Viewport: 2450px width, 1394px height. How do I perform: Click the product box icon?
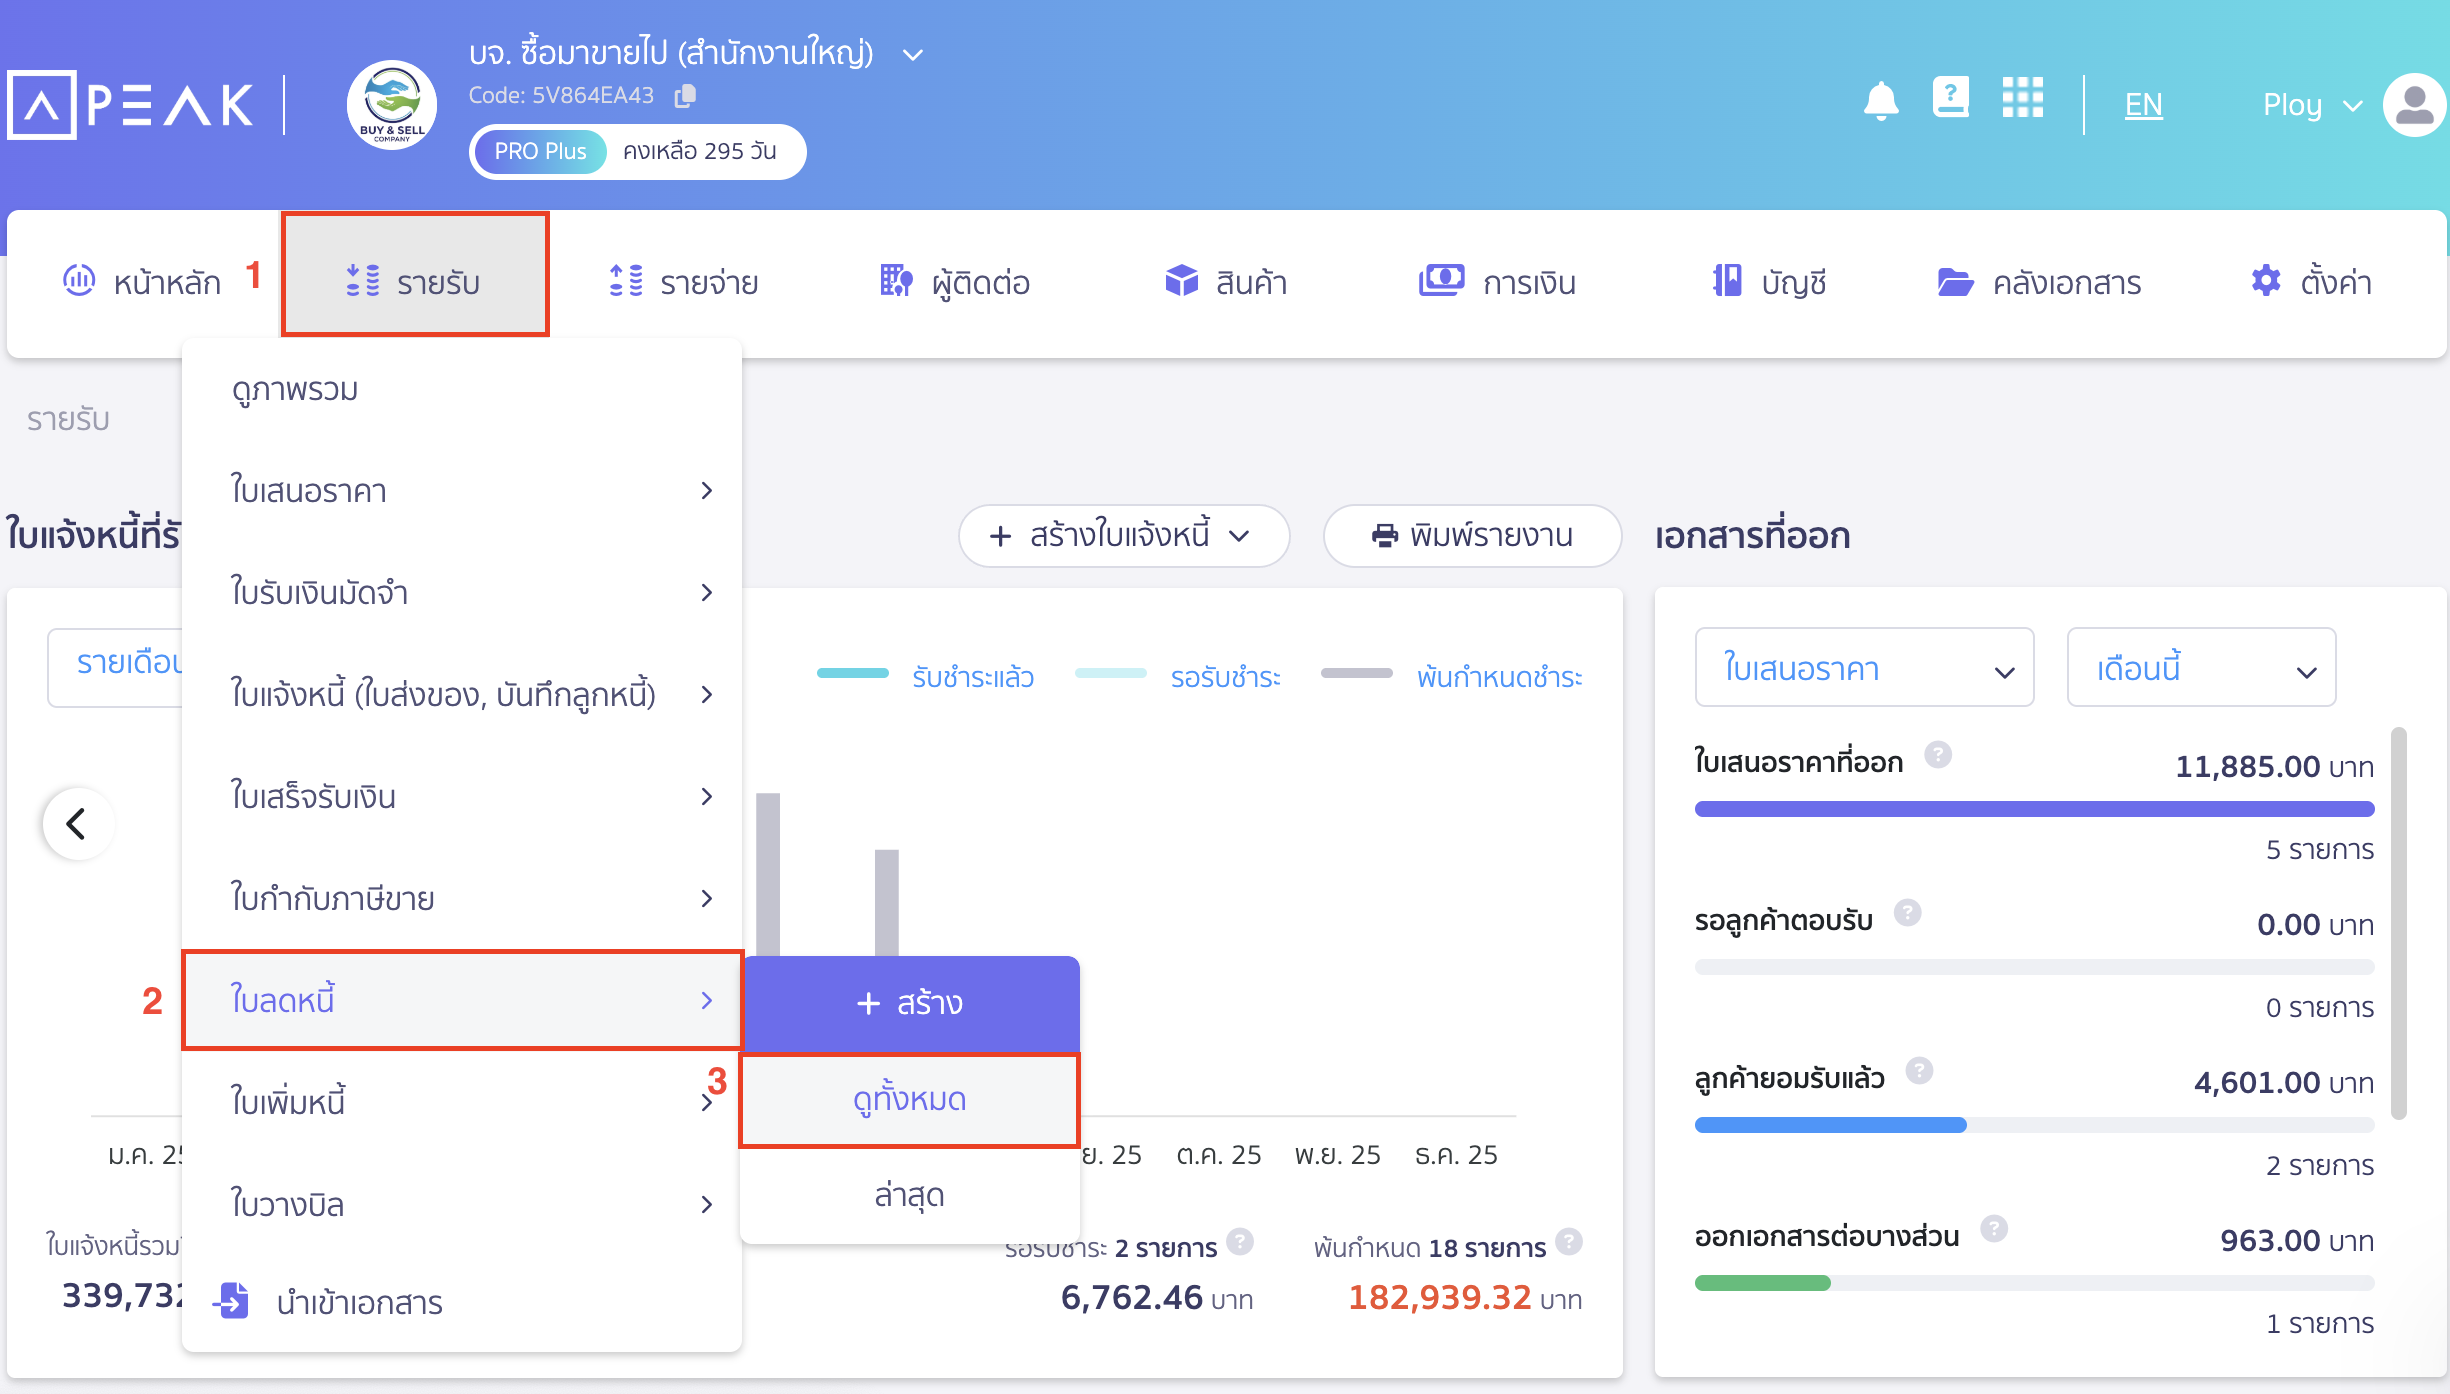point(1182,281)
